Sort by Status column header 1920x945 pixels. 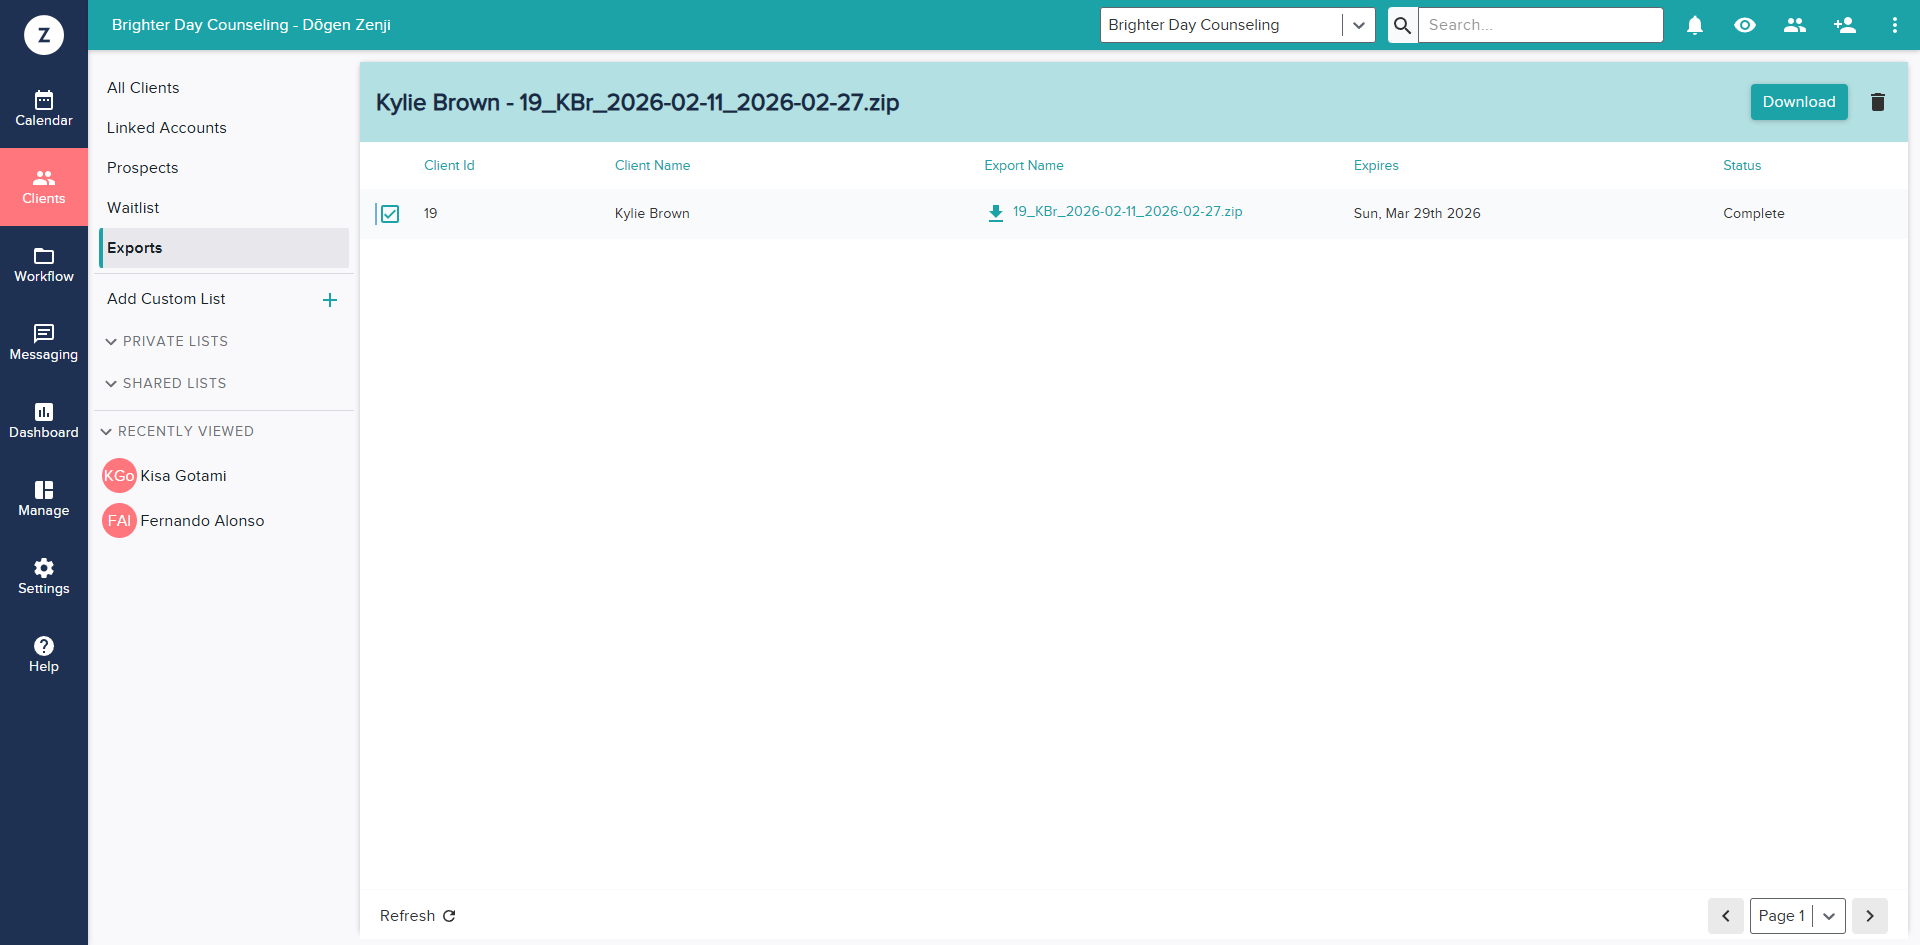point(1742,166)
